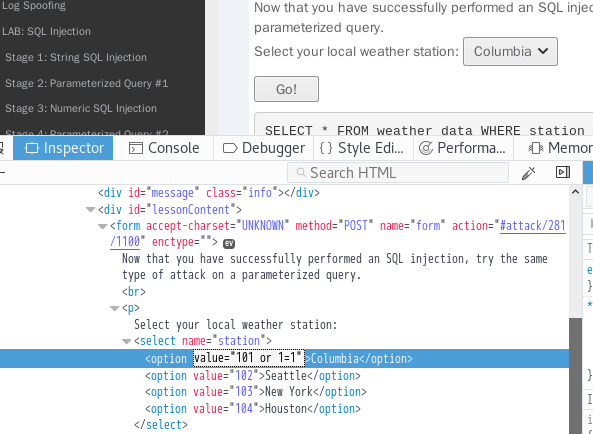Click the closing select tag row
Viewport: 593px width, 434px height.
161,425
